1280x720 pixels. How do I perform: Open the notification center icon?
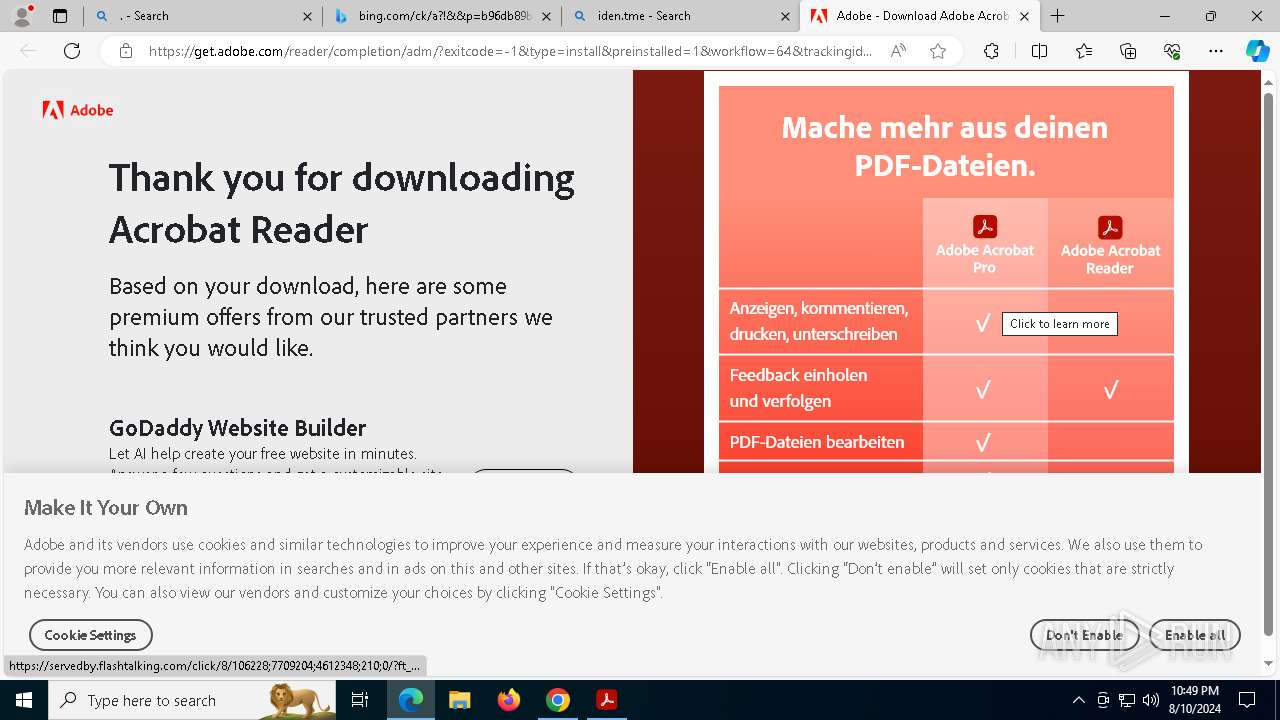pos(1247,700)
